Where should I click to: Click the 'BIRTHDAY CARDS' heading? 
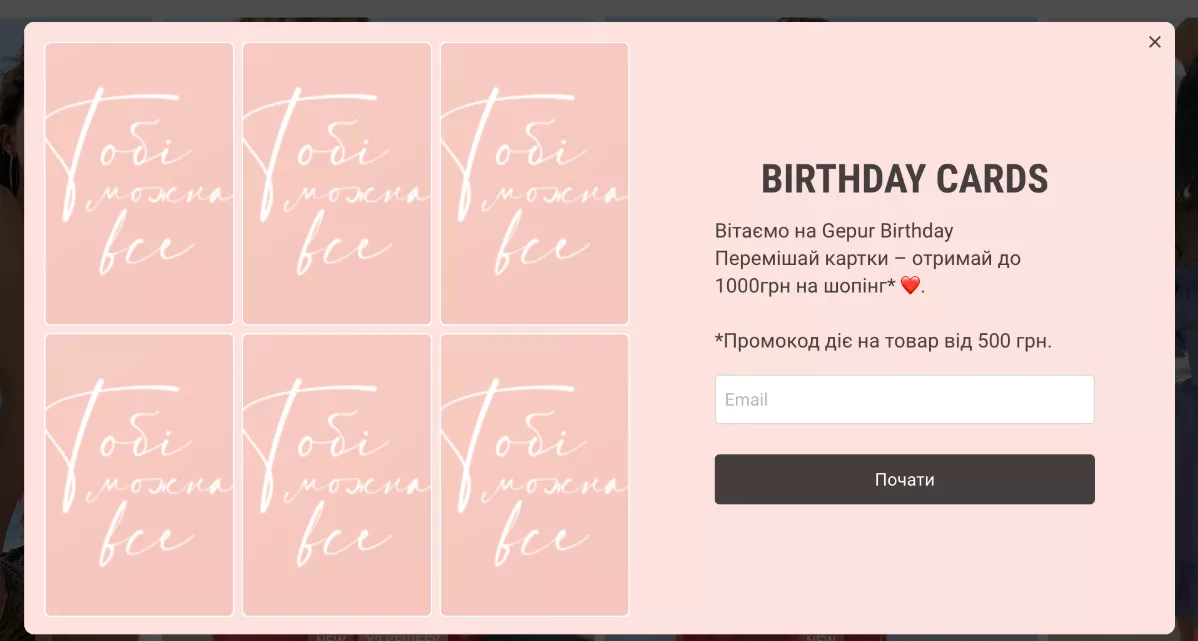905,180
